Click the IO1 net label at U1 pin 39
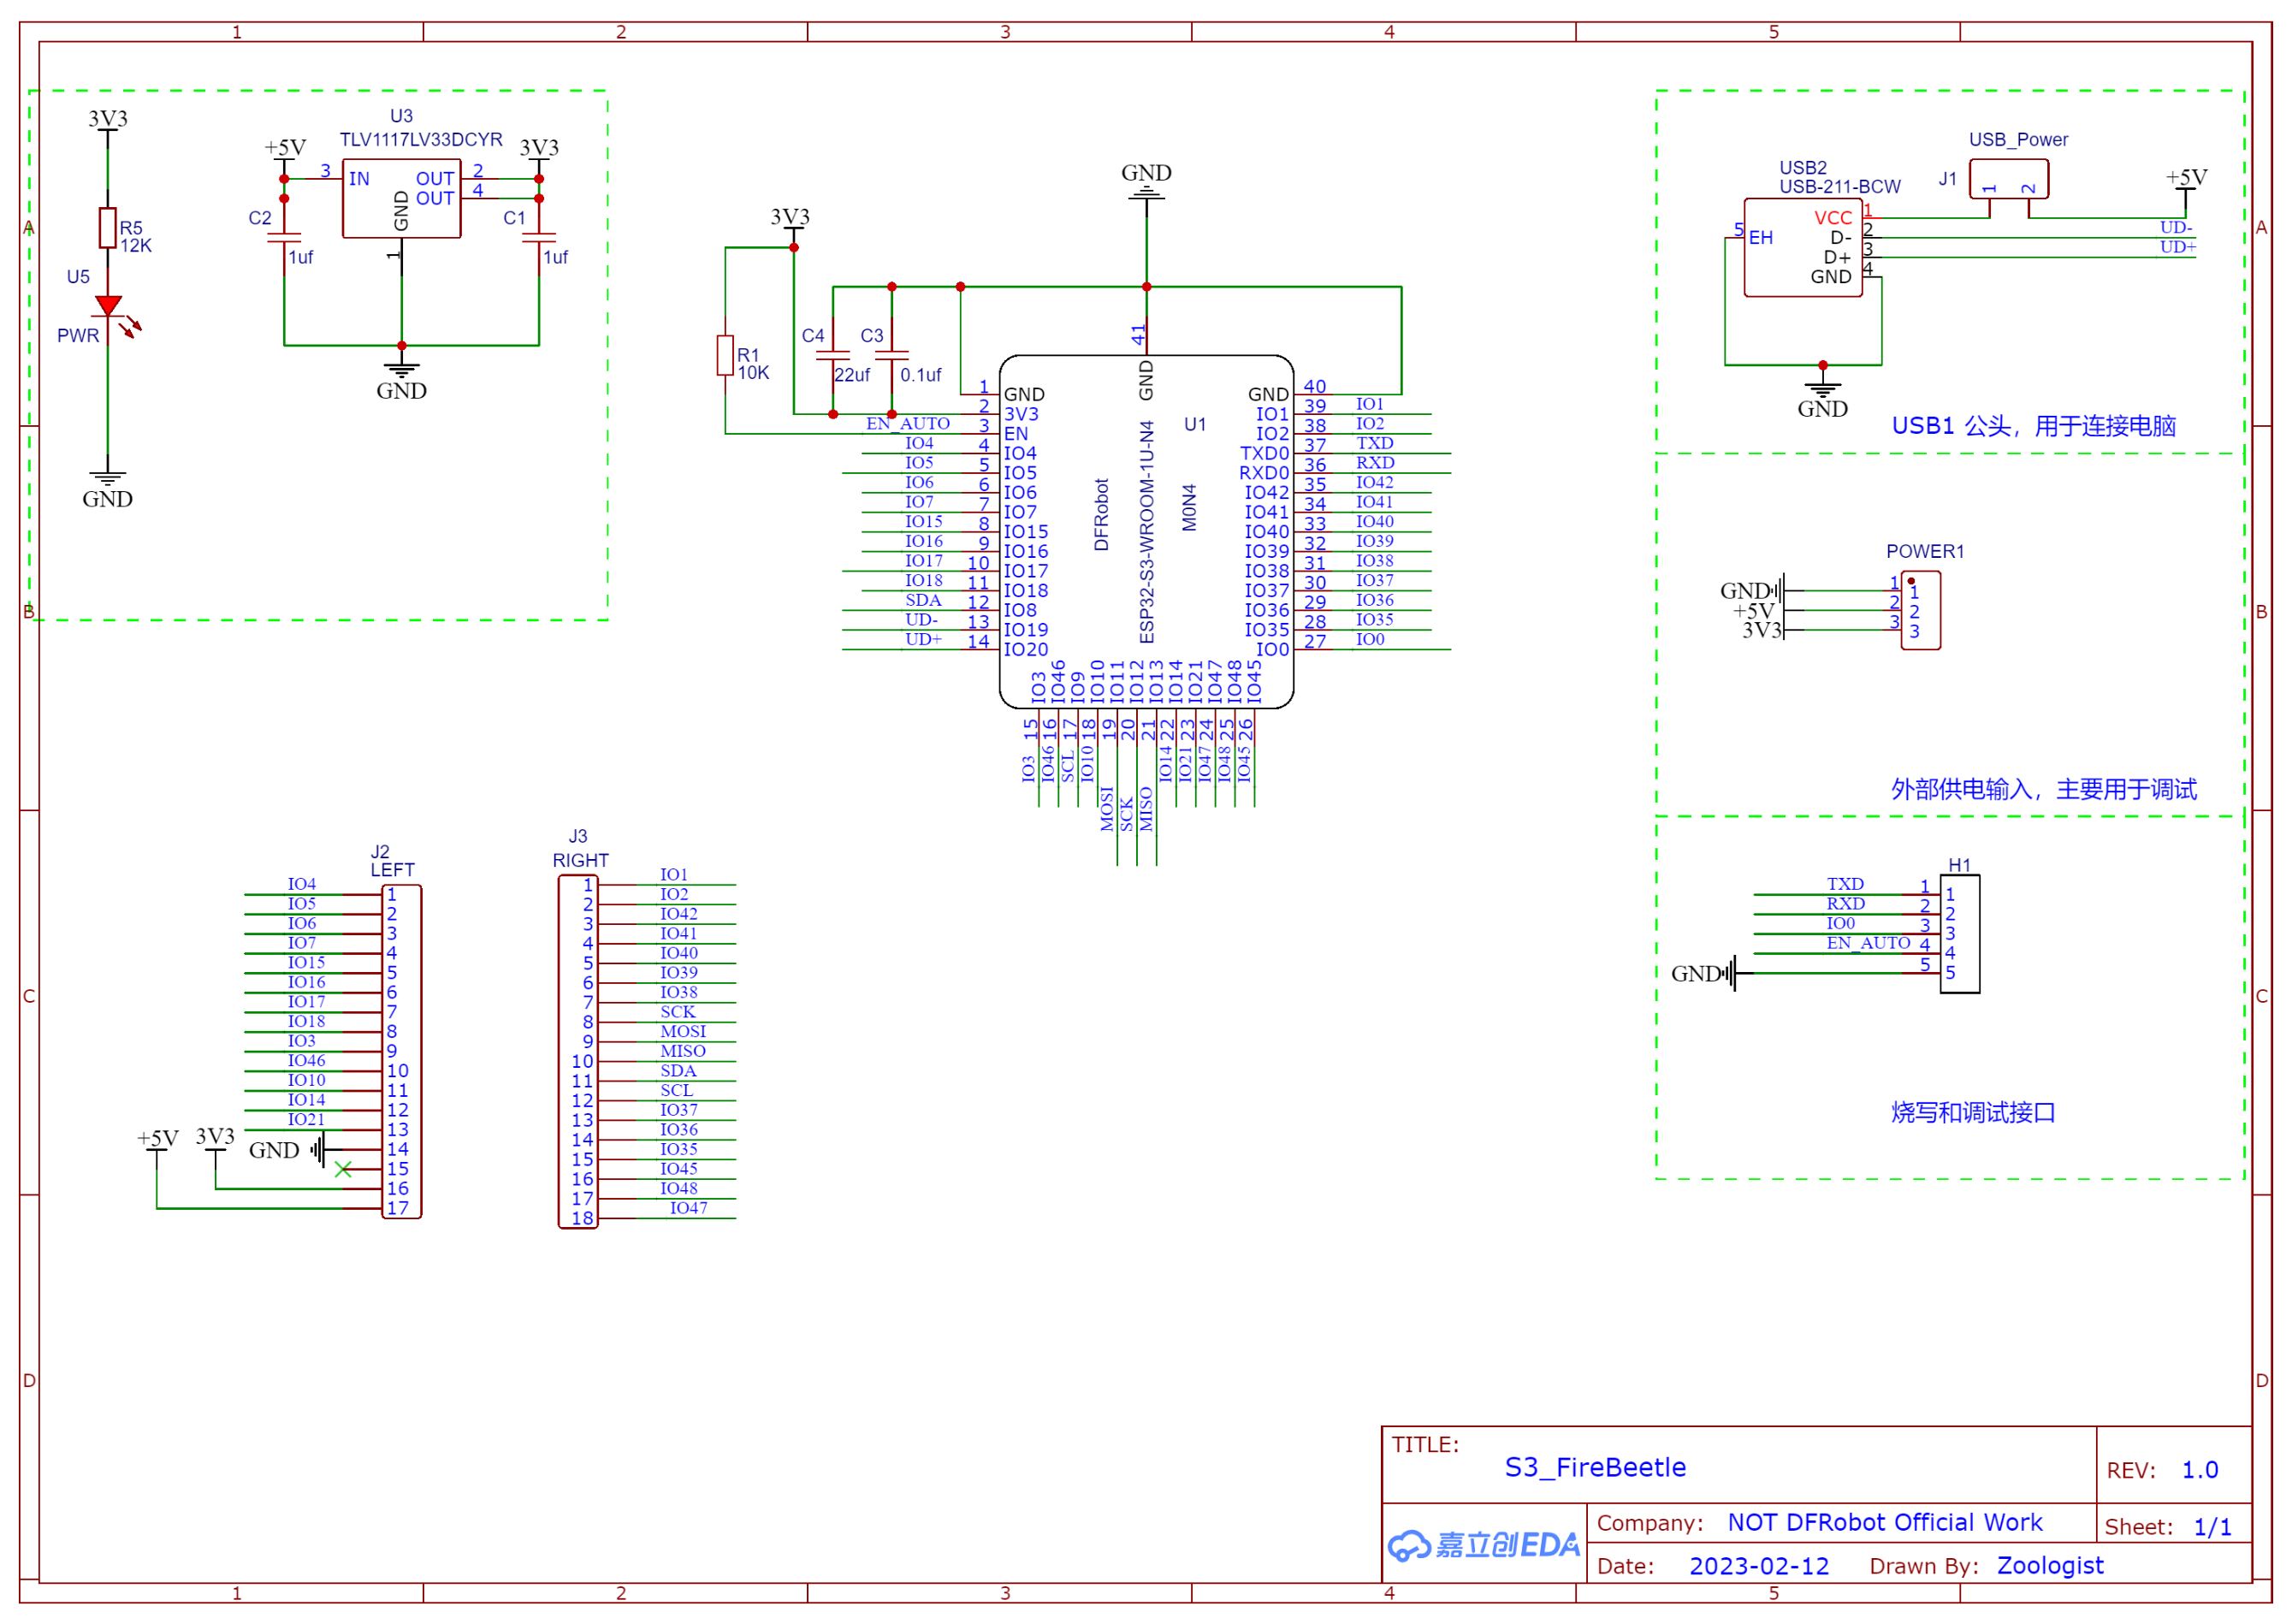 point(1369,404)
